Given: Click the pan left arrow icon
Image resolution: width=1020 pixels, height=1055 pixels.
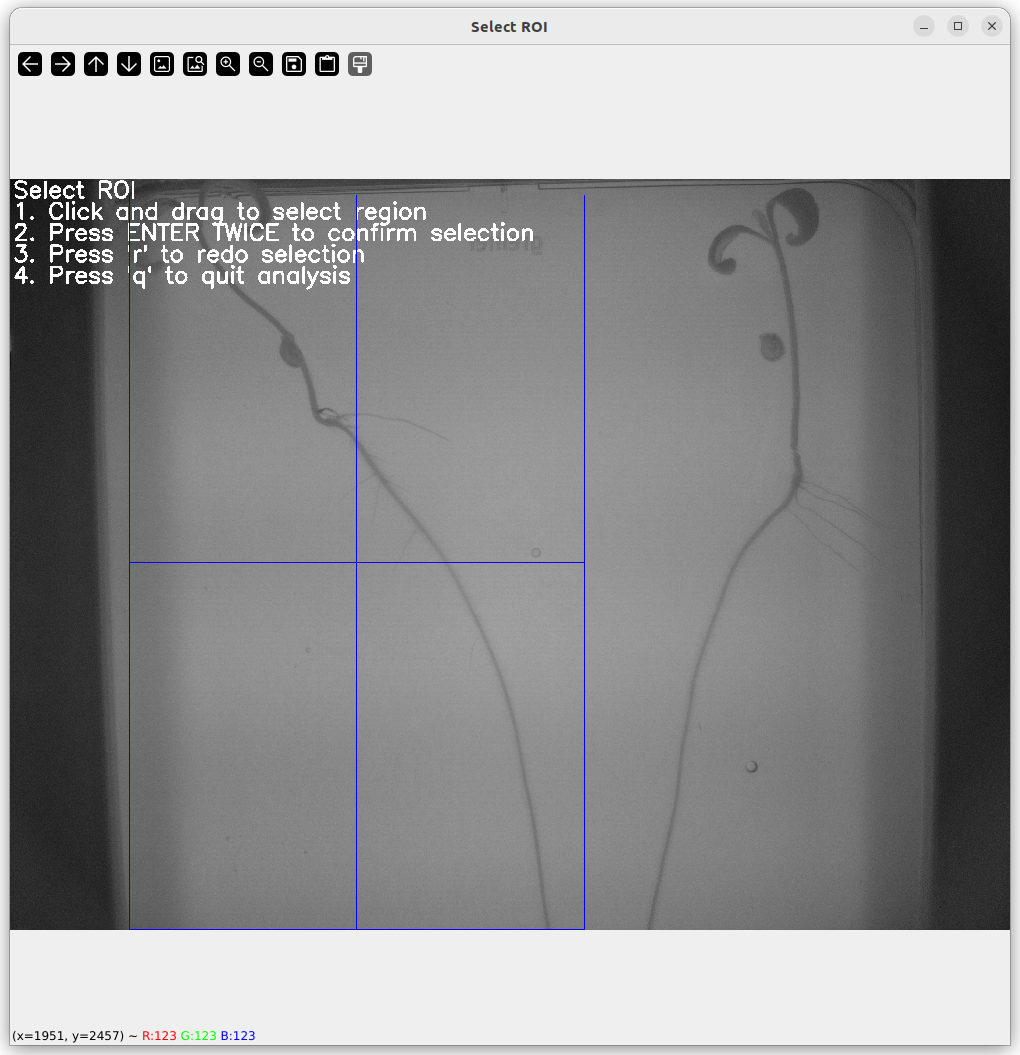Looking at the screenshot, I should (30, 64).
